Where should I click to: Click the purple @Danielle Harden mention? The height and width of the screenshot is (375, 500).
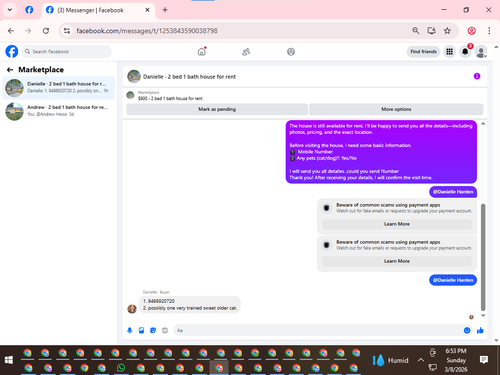point(453,192)
